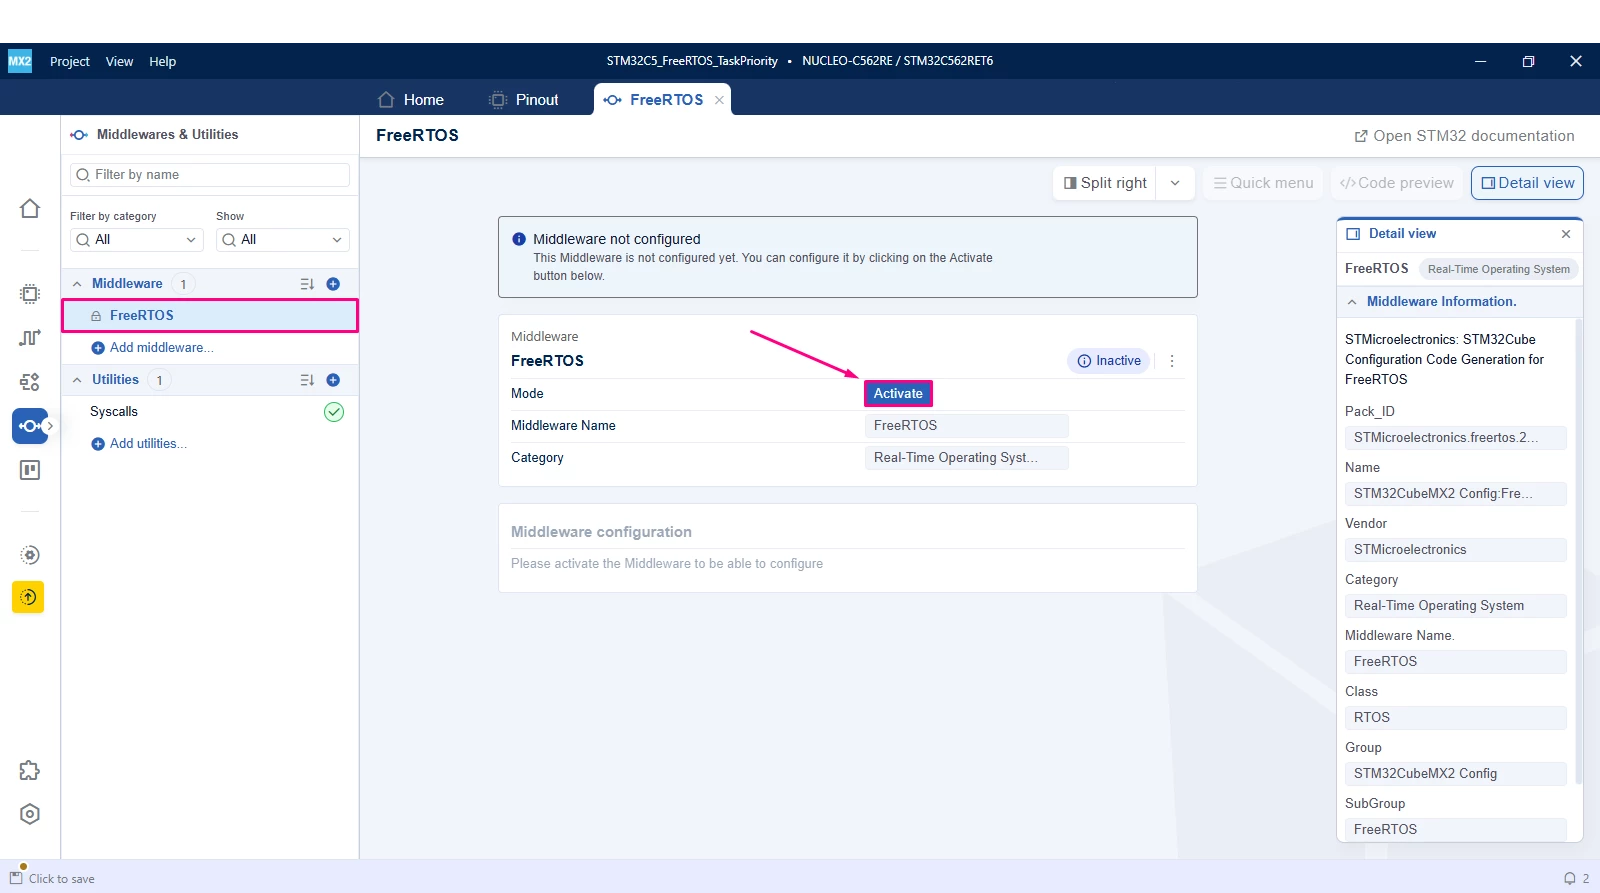
Task: Click the Class value RTOS
Action: (x=1455, y=718)
